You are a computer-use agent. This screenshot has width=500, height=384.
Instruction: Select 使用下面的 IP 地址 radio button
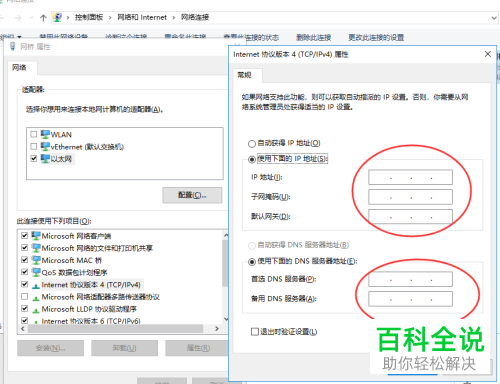point(252,159)
